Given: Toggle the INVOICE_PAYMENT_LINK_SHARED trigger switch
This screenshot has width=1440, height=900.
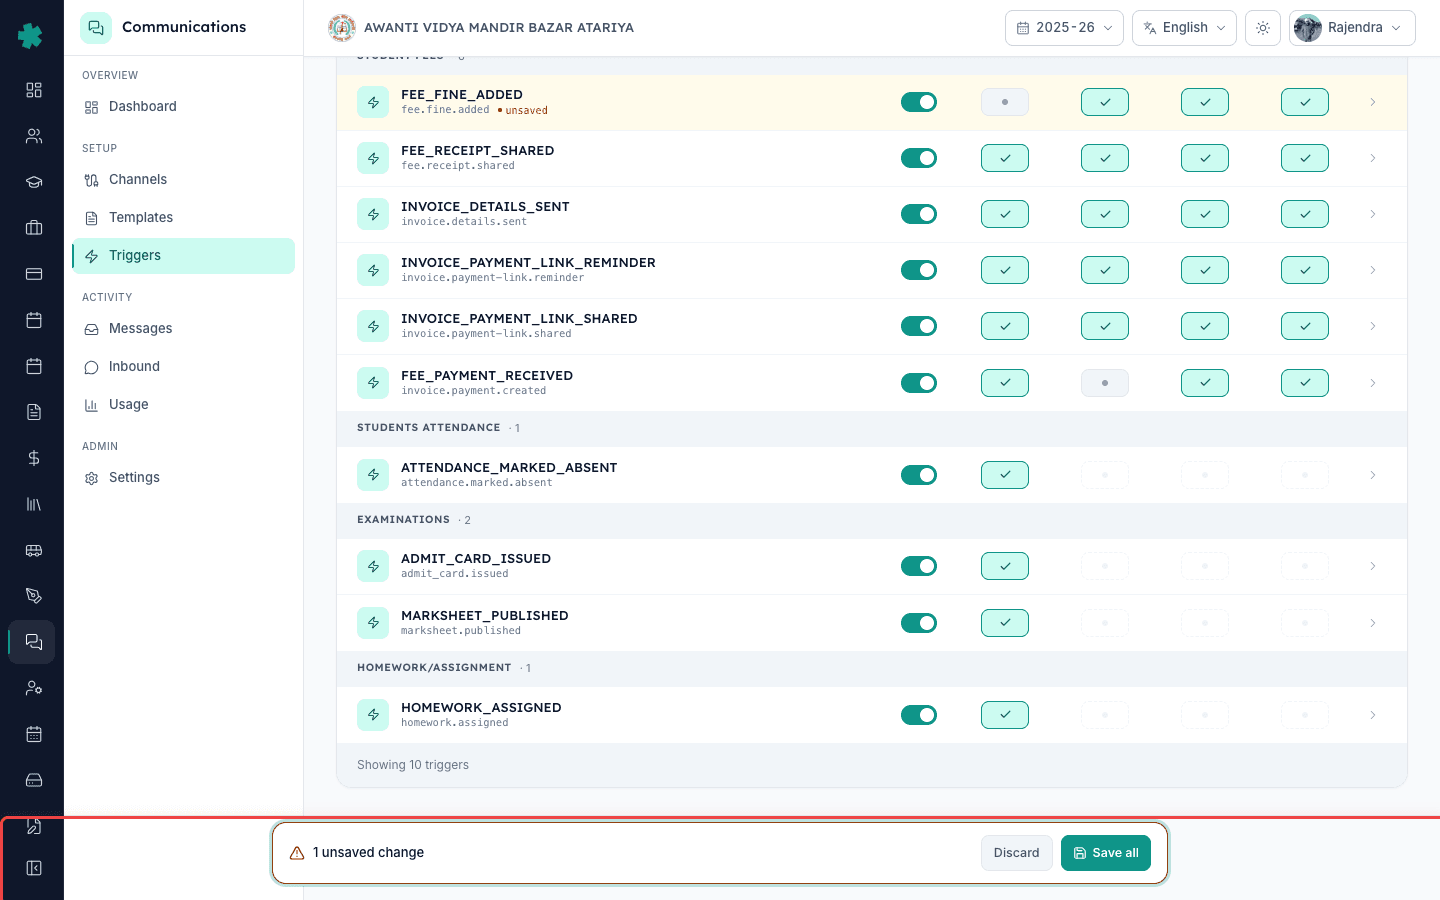Looking at the screenshot, I should [919, 326].
